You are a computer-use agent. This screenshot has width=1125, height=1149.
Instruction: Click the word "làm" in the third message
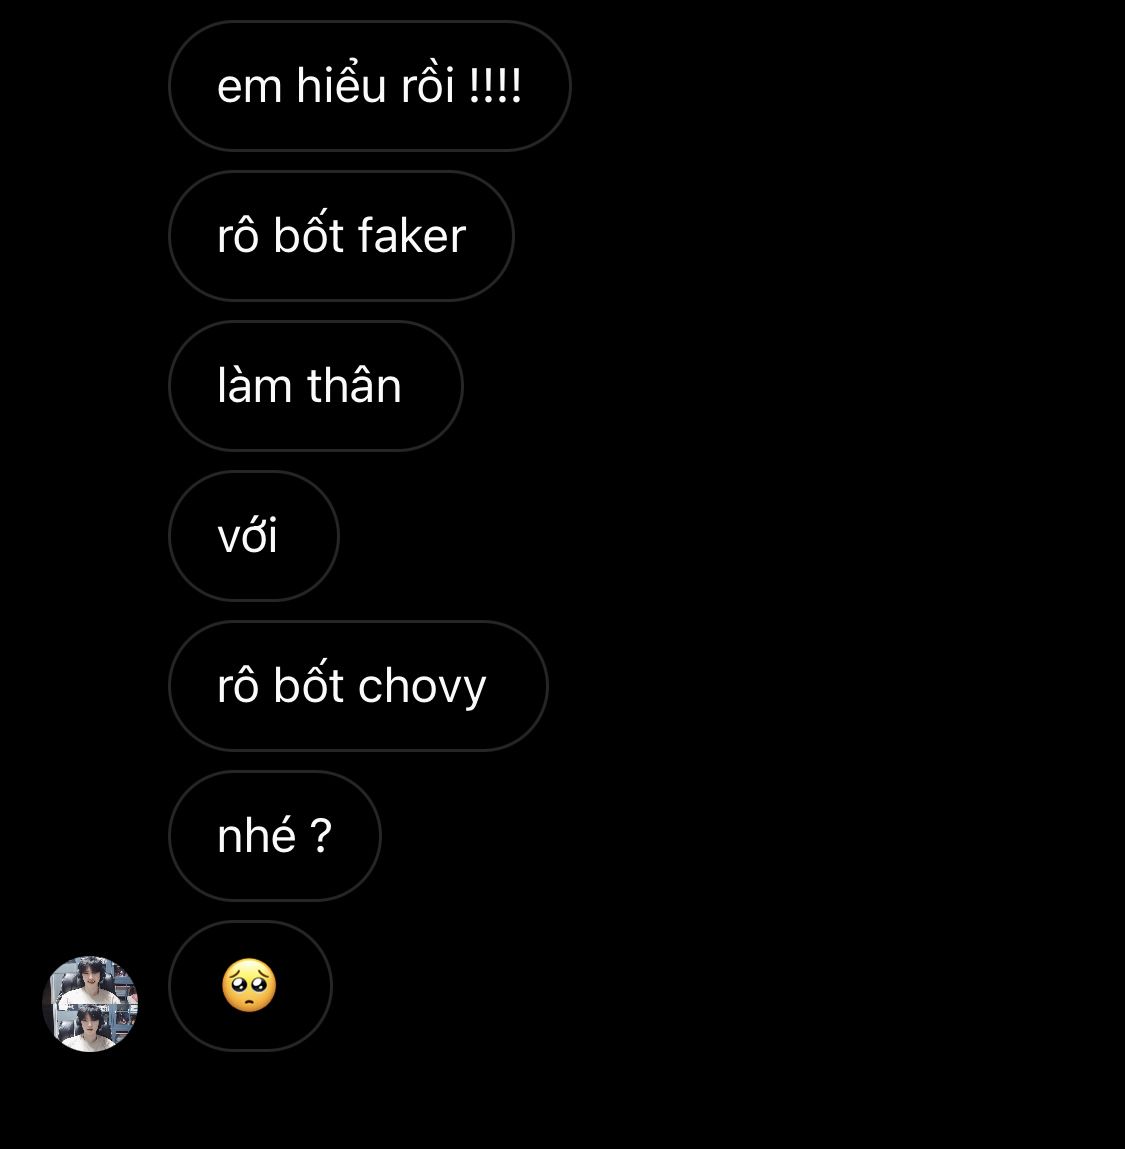[x=254, y=384]
